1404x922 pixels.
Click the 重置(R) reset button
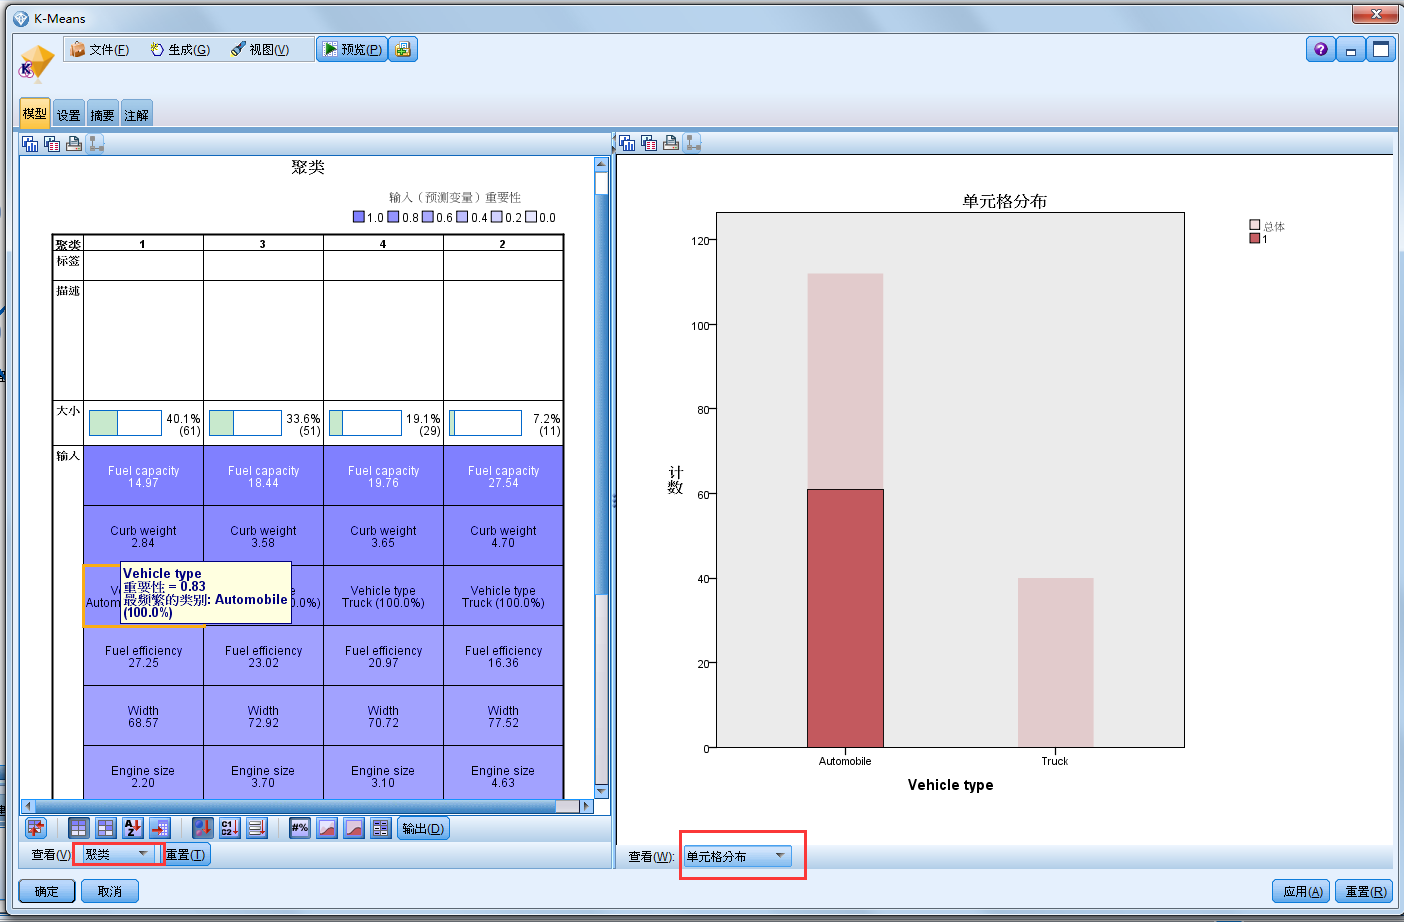[x=1364, y=891]
